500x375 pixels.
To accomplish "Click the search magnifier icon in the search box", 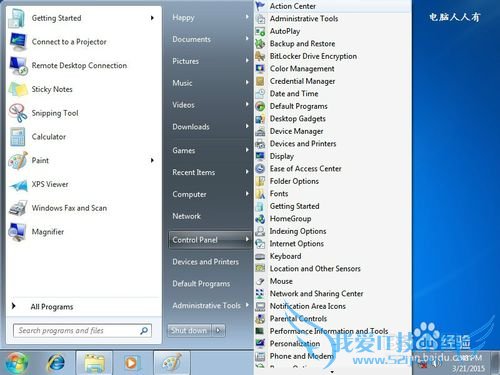I will coord(144,331).
